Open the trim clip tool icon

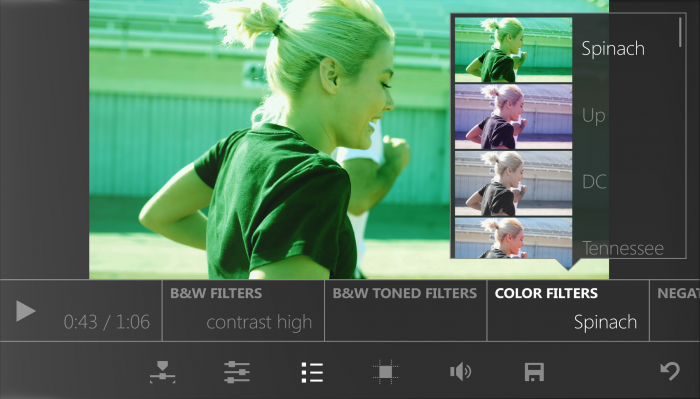162,372
